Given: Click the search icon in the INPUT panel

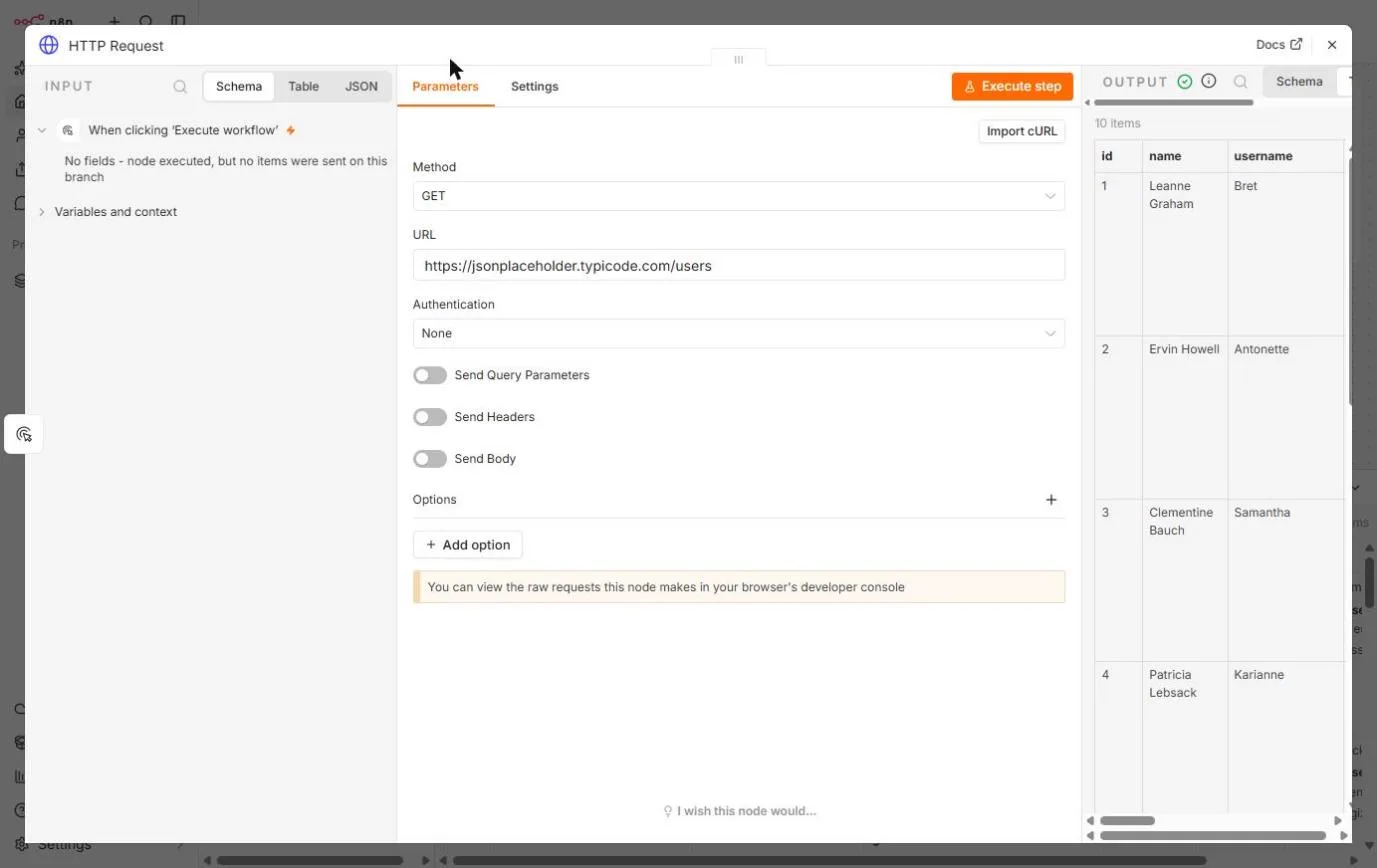Looking at the screenshot, I should click(180, 87).
